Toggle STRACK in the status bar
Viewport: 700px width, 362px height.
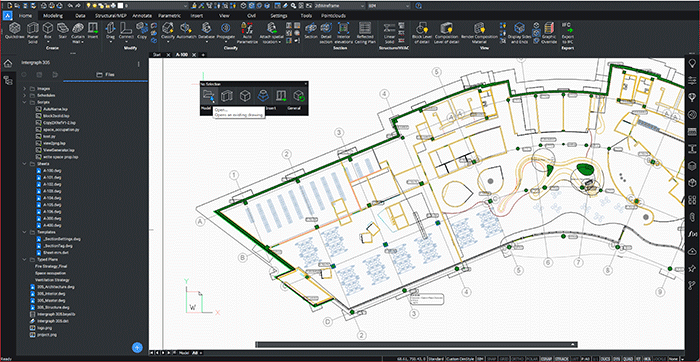coord(562,359)
